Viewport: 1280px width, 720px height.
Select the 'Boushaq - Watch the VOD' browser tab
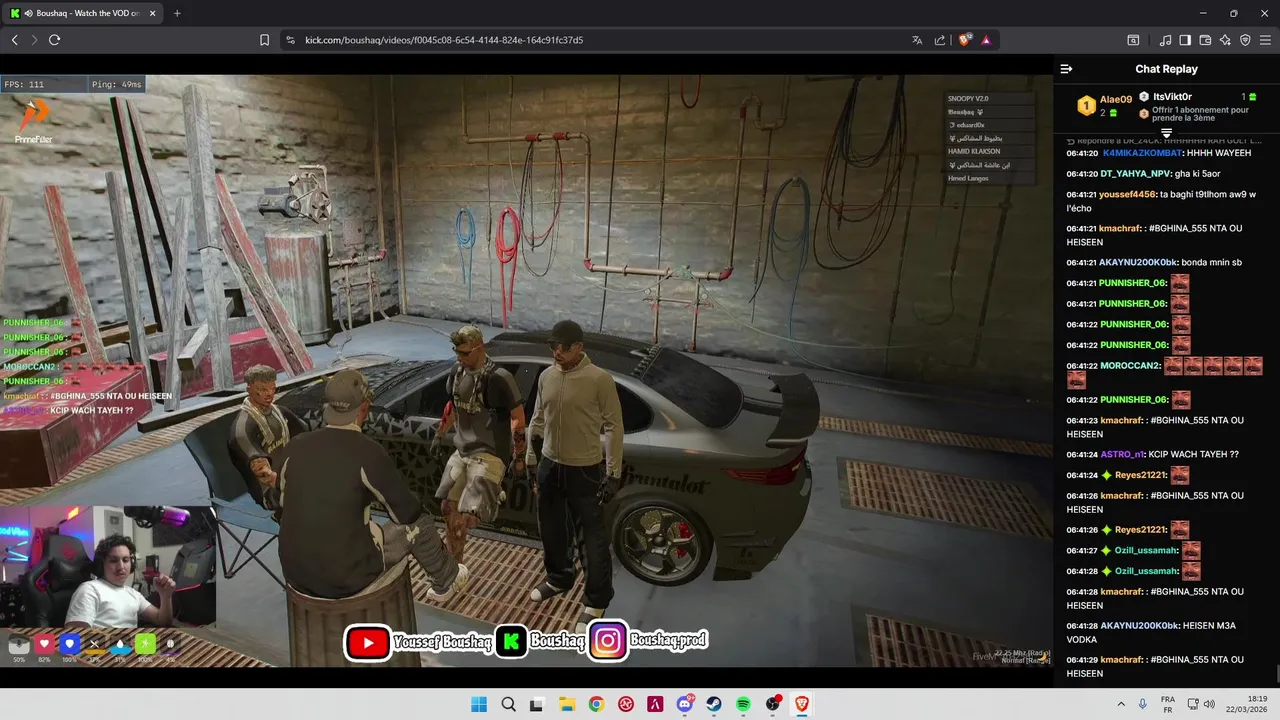84,13
